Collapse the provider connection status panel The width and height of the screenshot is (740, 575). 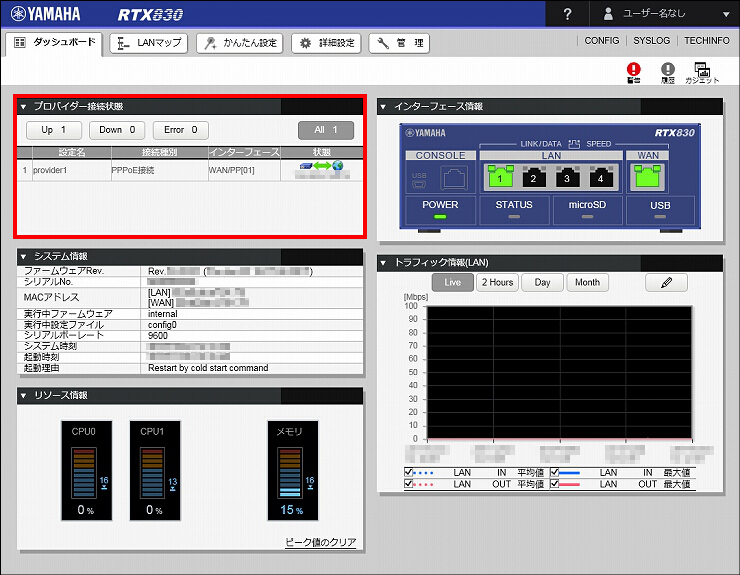23,107
